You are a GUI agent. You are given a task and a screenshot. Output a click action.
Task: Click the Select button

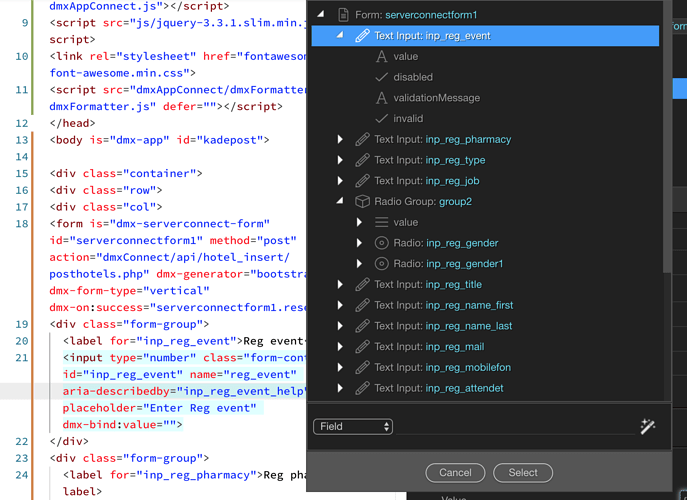523,473
